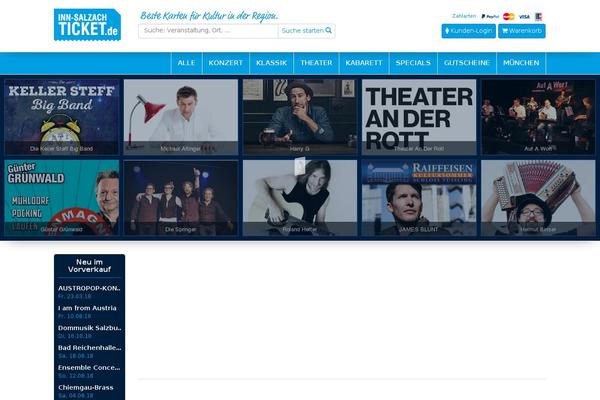600x400 pixels.
Task: Open the Günter Grünwald event tile
Action: pyautogui.click(x=62, y=198)
